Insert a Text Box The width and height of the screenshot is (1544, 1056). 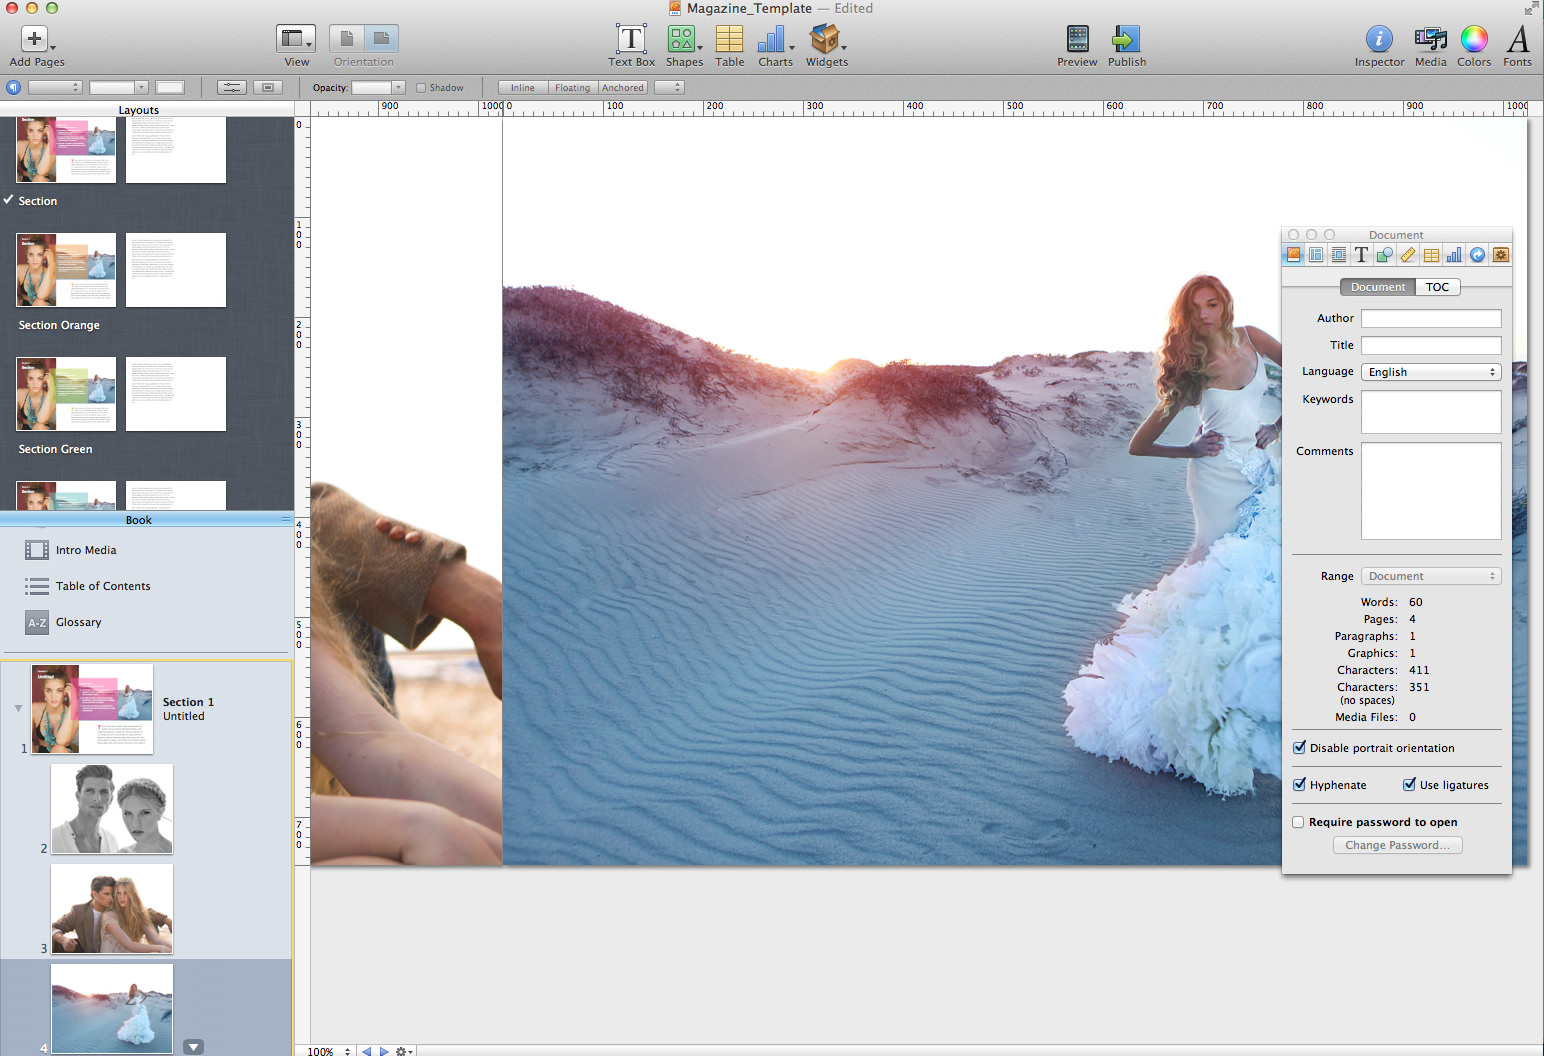(x=631, y=39)
